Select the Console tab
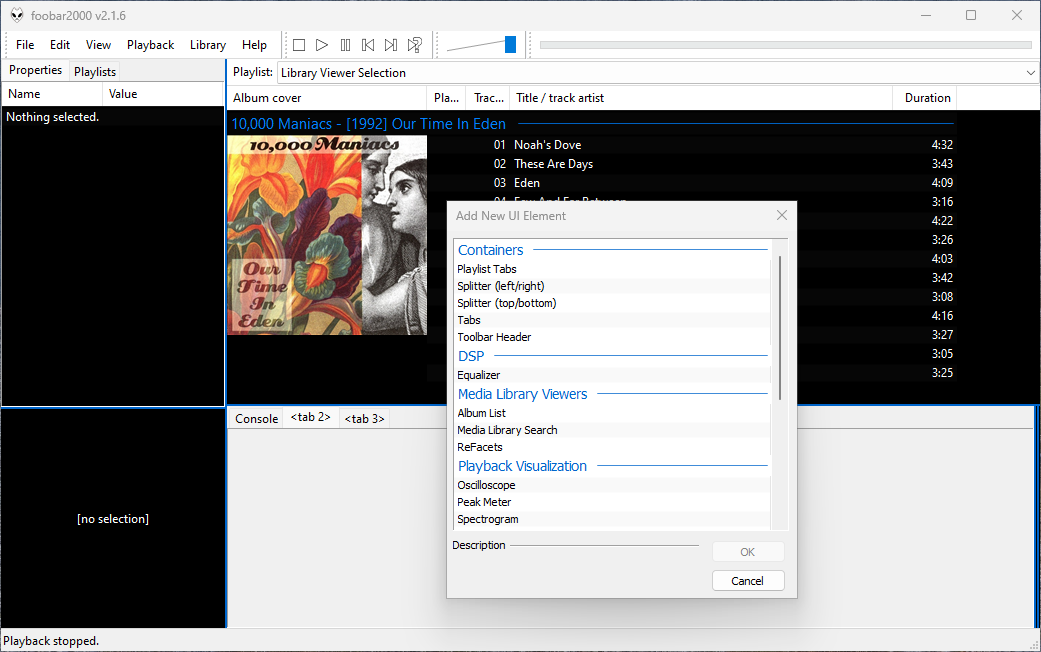The image size is (1041, 652). point(257,419)
